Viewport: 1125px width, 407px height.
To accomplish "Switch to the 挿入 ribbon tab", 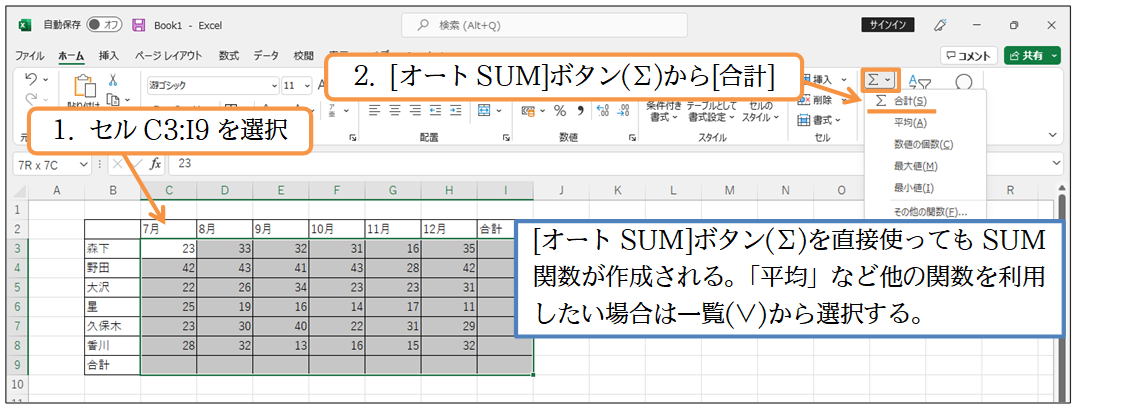I will tap(109, 55).
